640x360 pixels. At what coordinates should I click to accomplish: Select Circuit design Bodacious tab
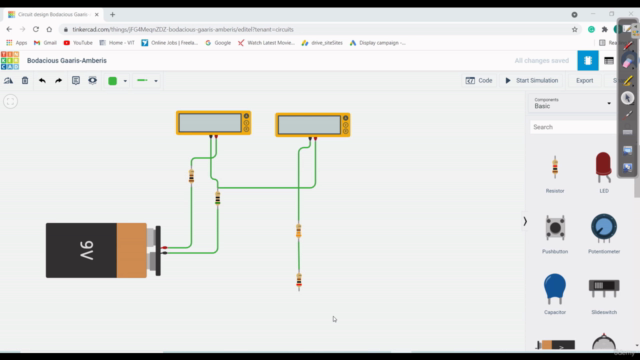coord(53,14)
